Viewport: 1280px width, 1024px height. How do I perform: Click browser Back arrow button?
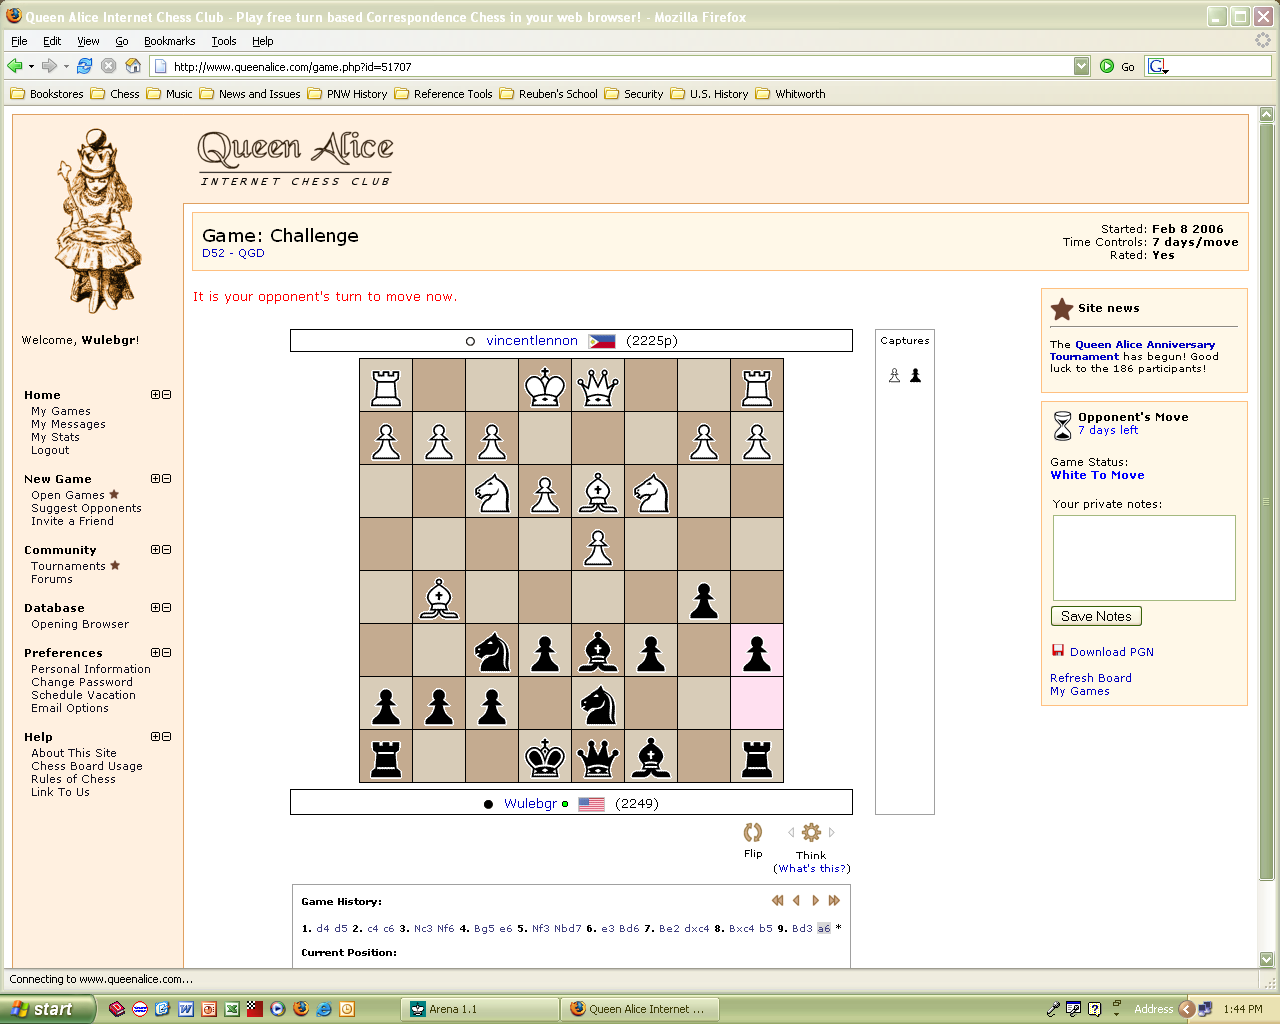click(x=15, y=66)
